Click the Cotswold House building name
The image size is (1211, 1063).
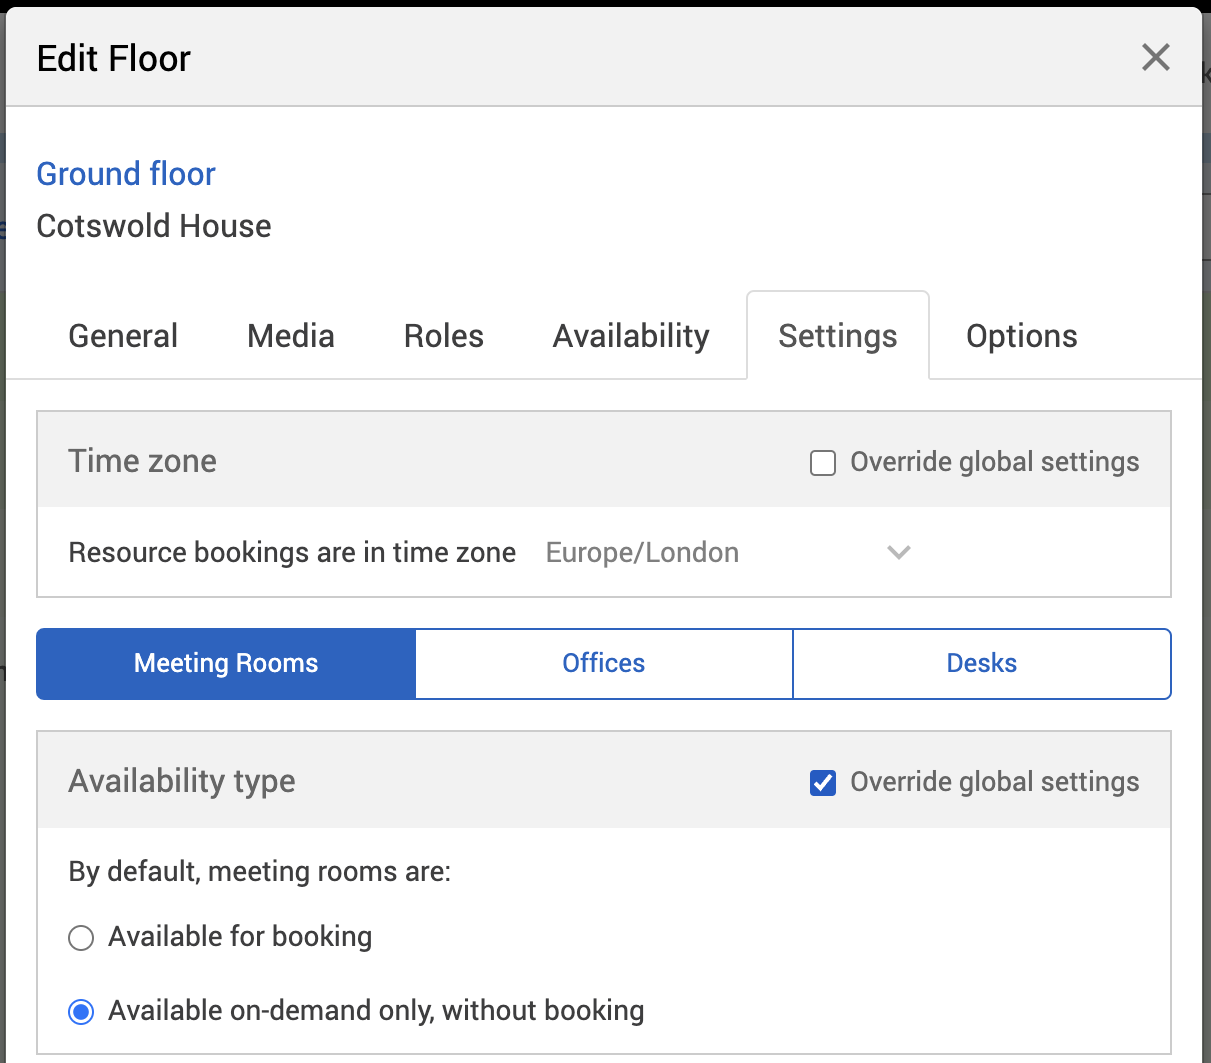point(154,226)
